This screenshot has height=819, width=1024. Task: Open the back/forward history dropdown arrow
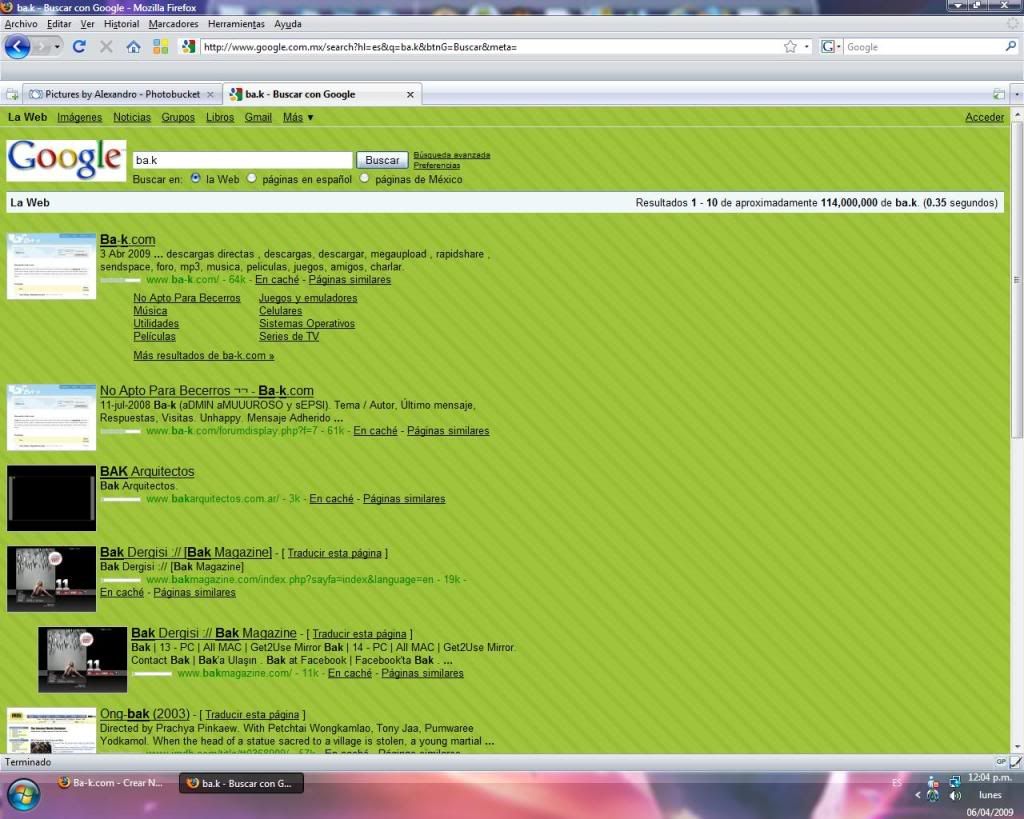click(x=57, y=47)
